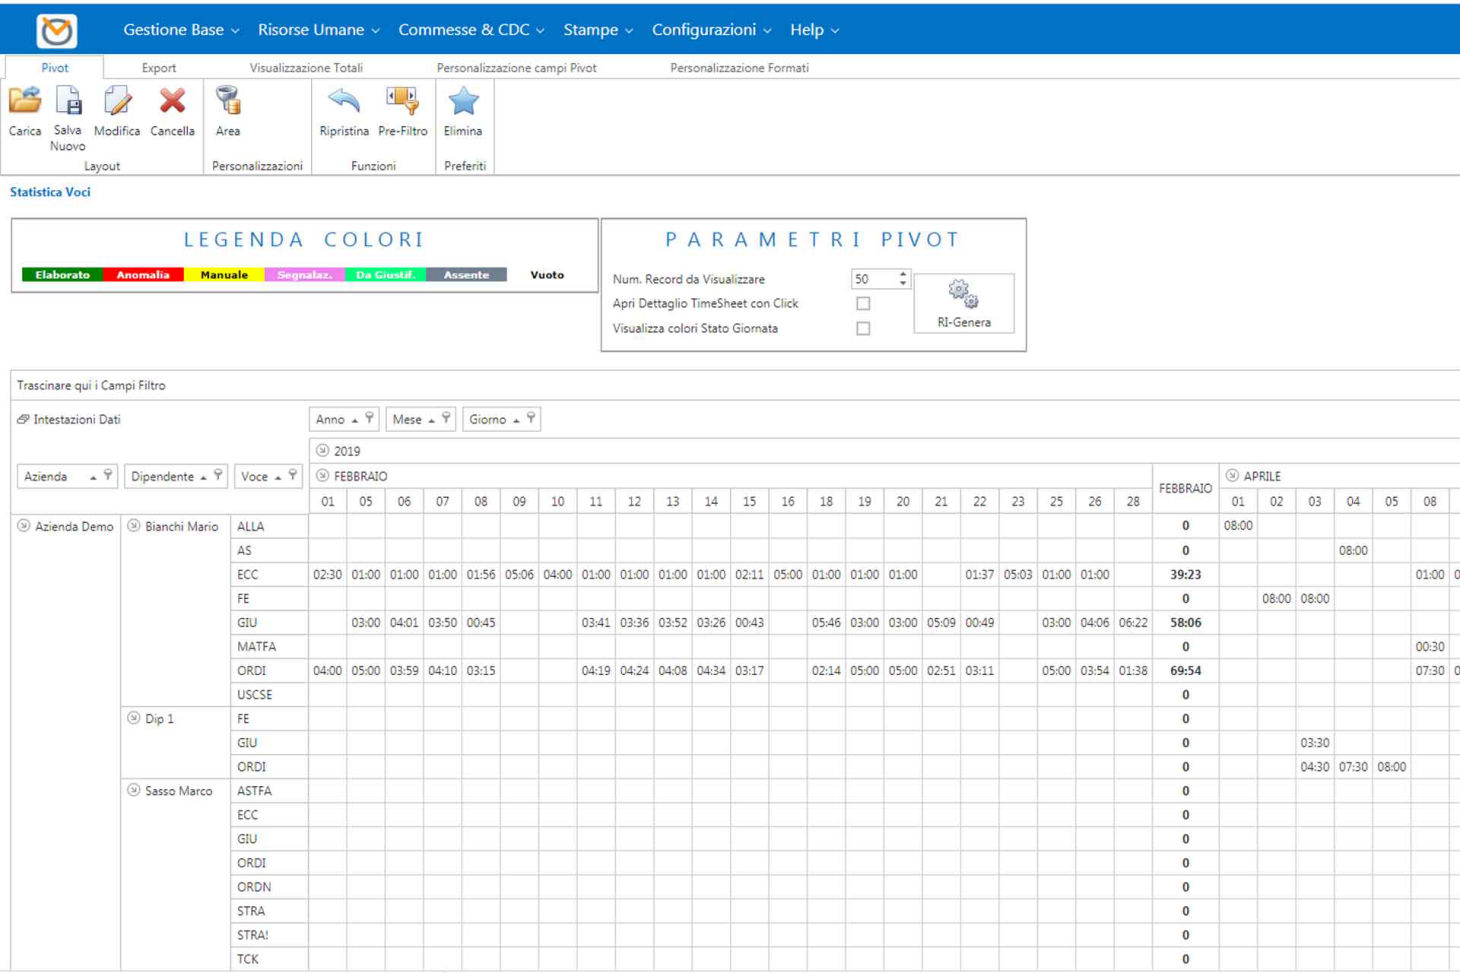The height and width of the screenshot is (973, 1460).
Task: Click the 58:06 GIU February total
Action: [x=1185, y=622]
